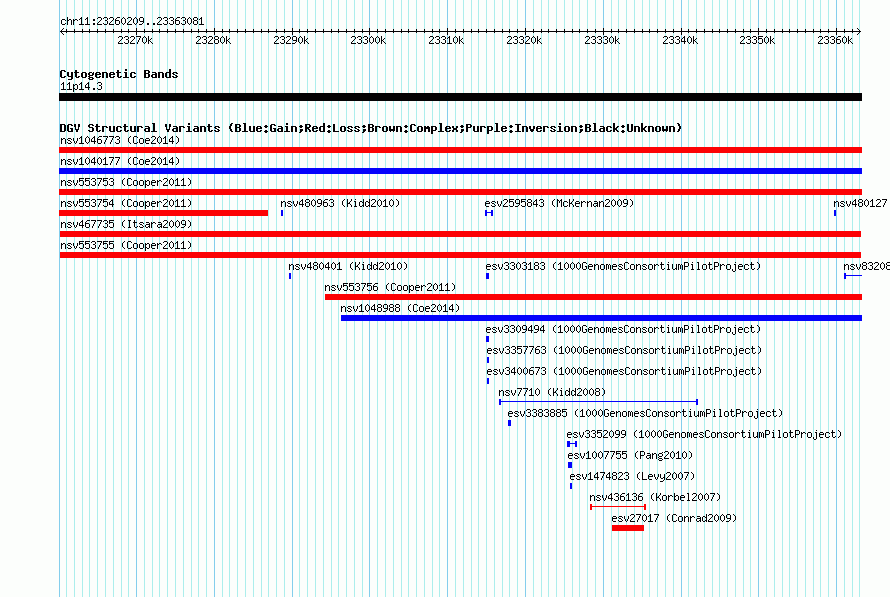Open the esv3383885 variant label

point(645,413)
